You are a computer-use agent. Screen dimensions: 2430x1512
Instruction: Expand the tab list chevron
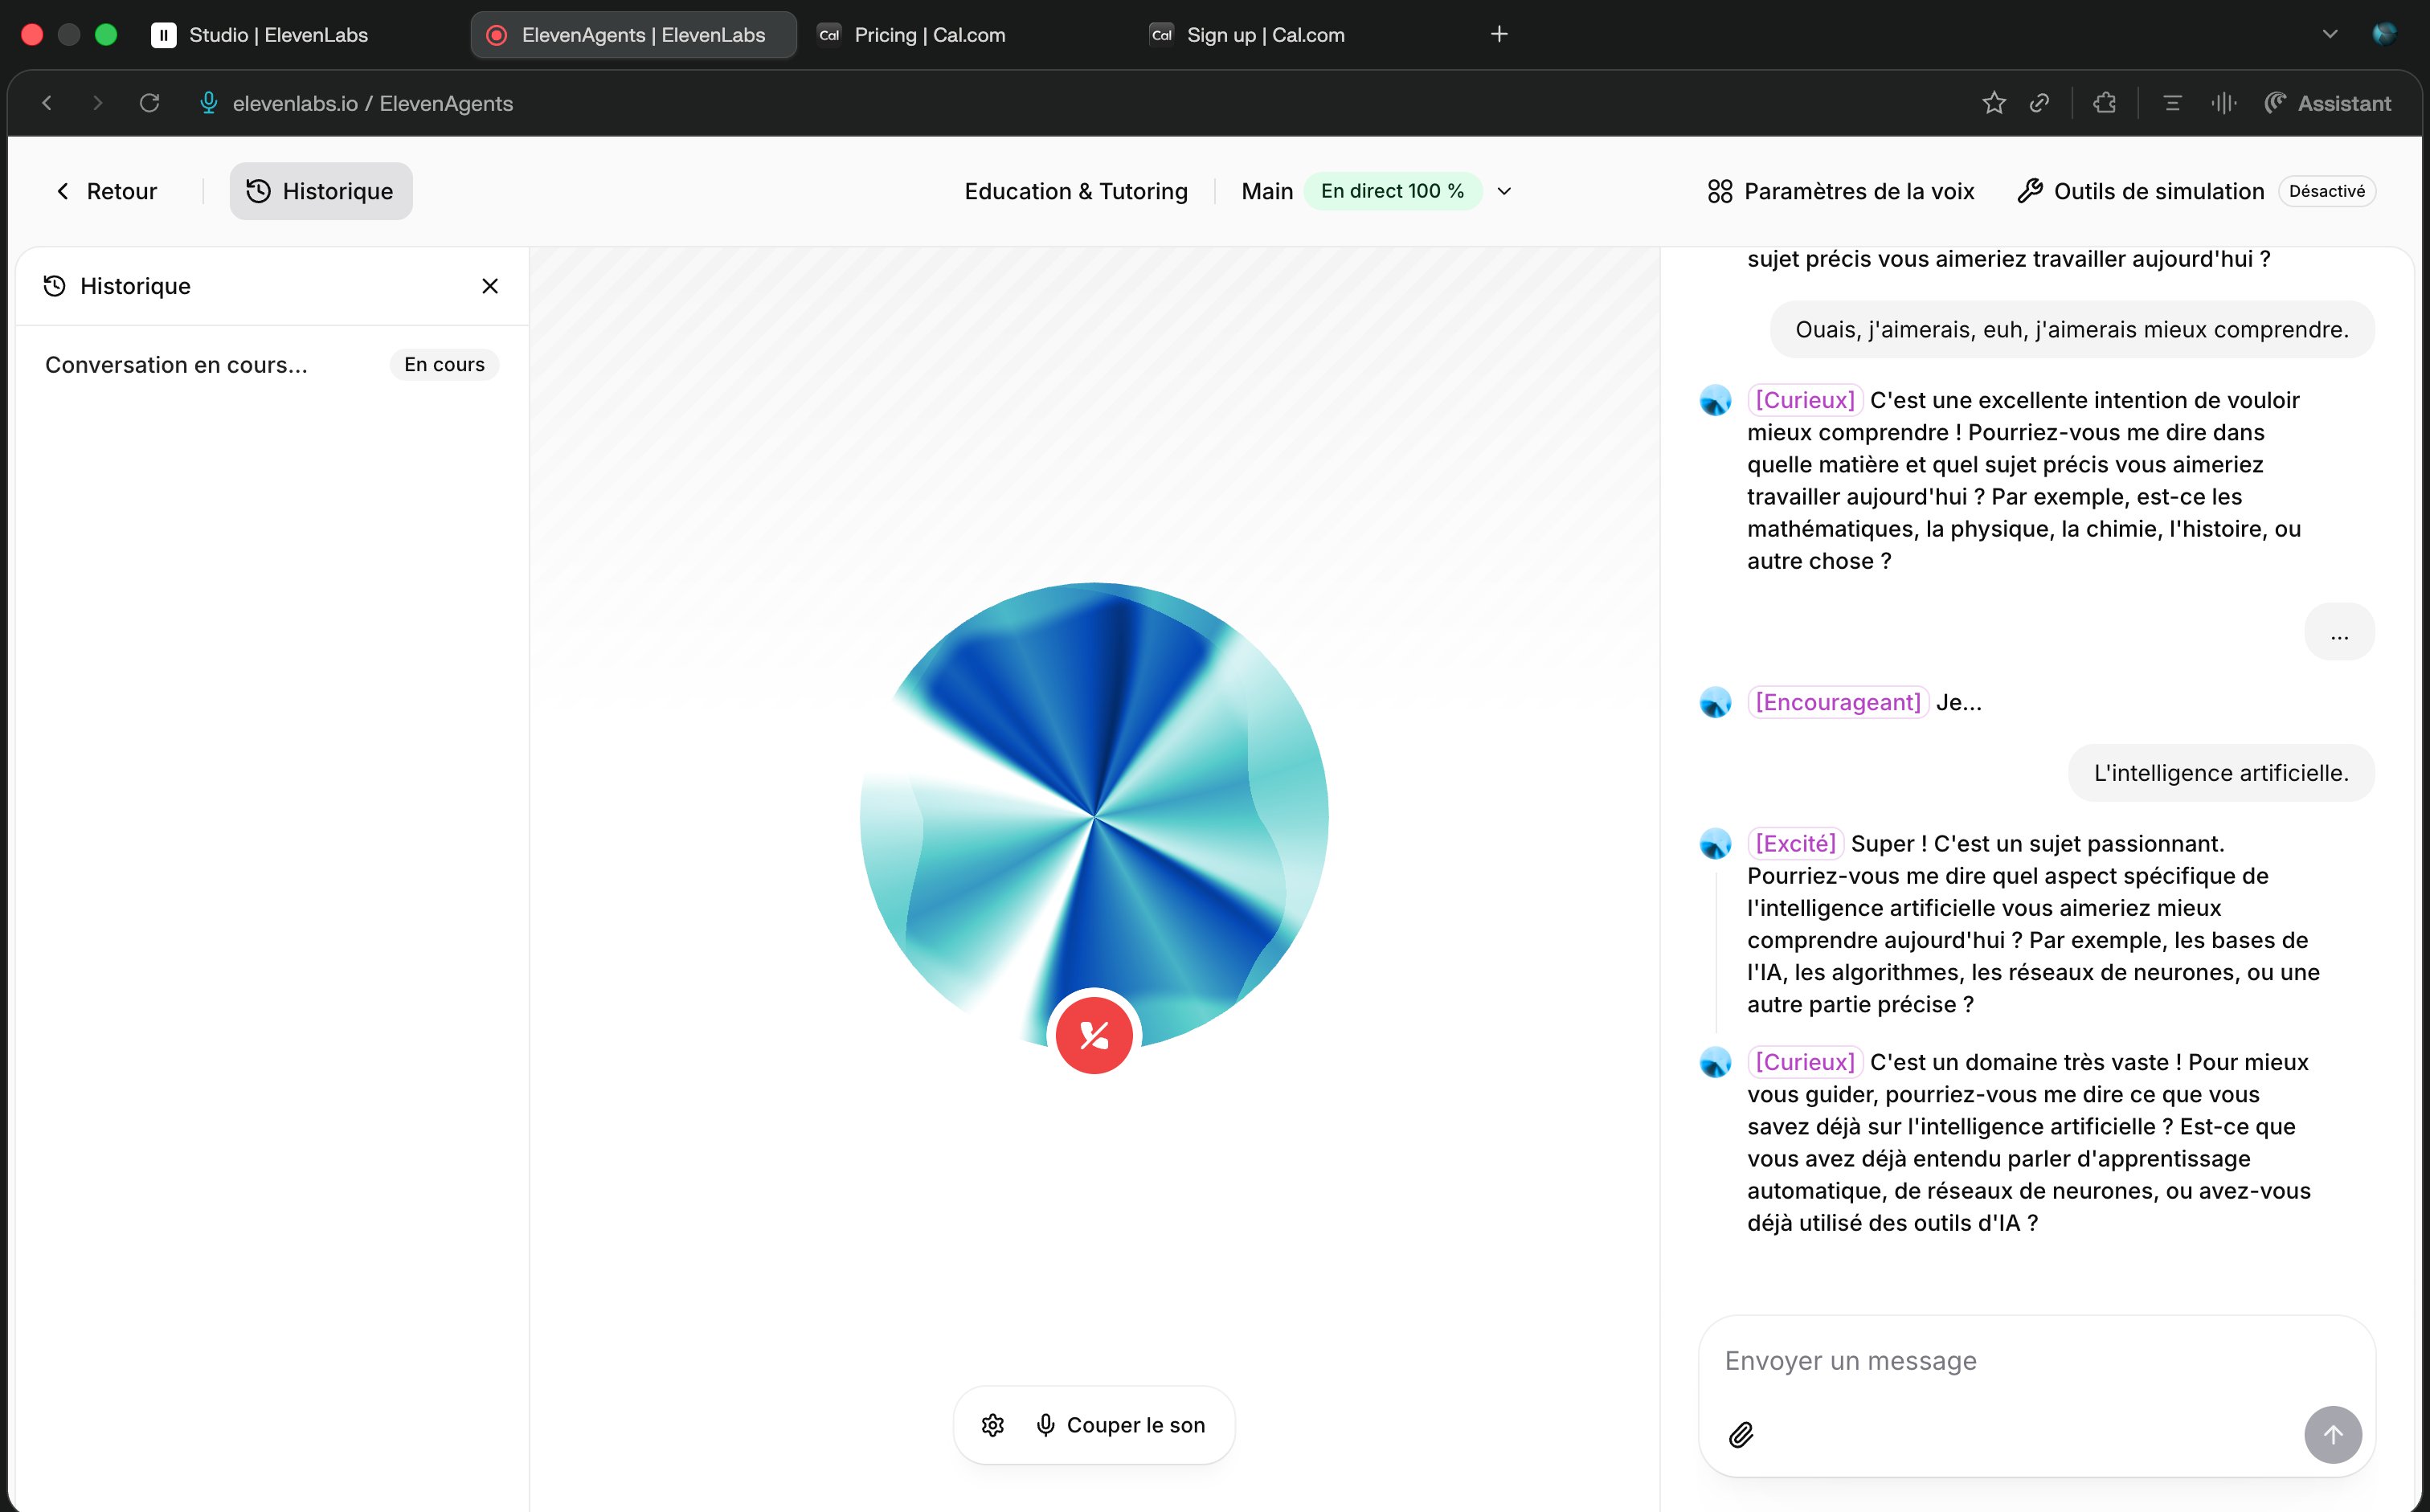tap(2330, 34)
